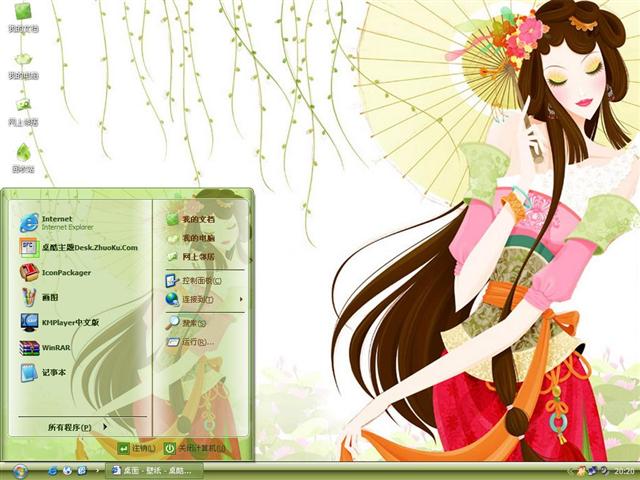Expand 连接到(T) submenu
This screenshot has height=480, width=640.
(204, 299)
